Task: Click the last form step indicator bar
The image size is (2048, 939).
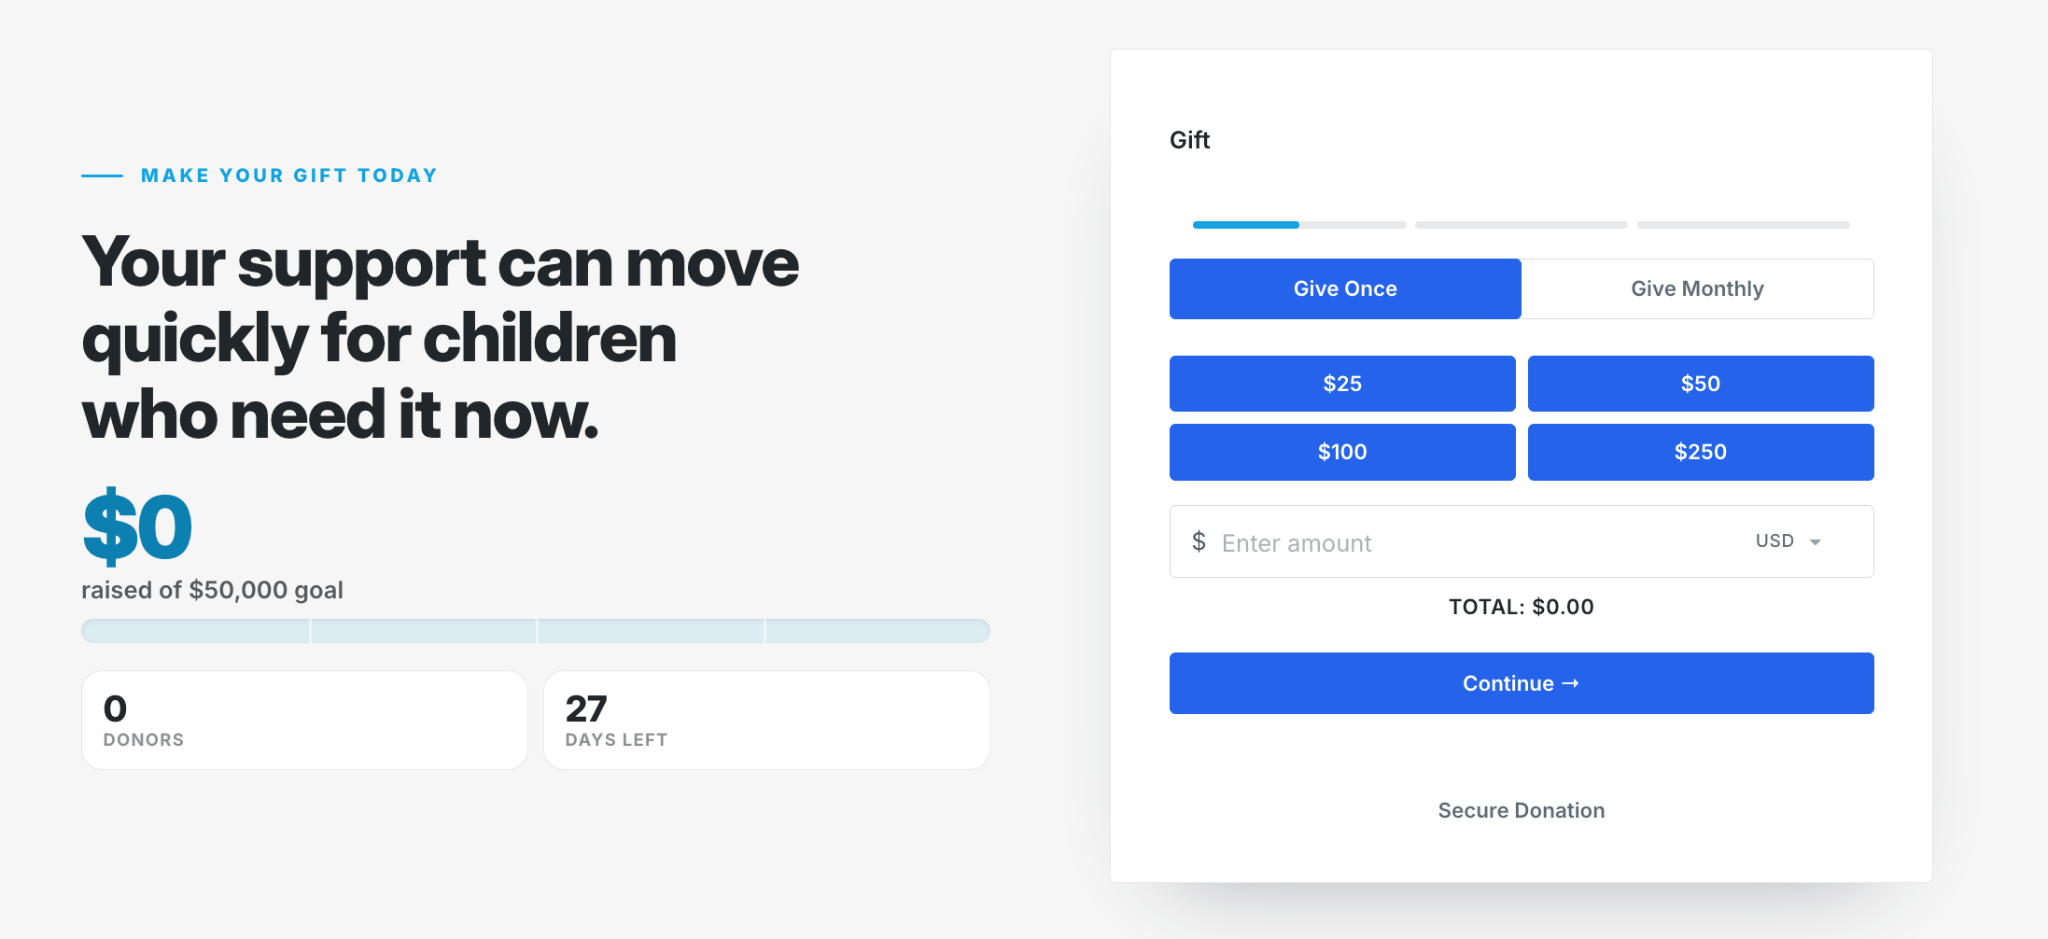Action: [x=1743, y=225]
